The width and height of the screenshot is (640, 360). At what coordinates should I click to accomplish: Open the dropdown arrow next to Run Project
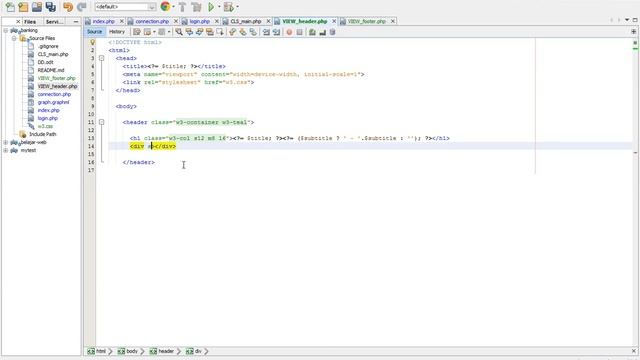(x=219, y=7)
